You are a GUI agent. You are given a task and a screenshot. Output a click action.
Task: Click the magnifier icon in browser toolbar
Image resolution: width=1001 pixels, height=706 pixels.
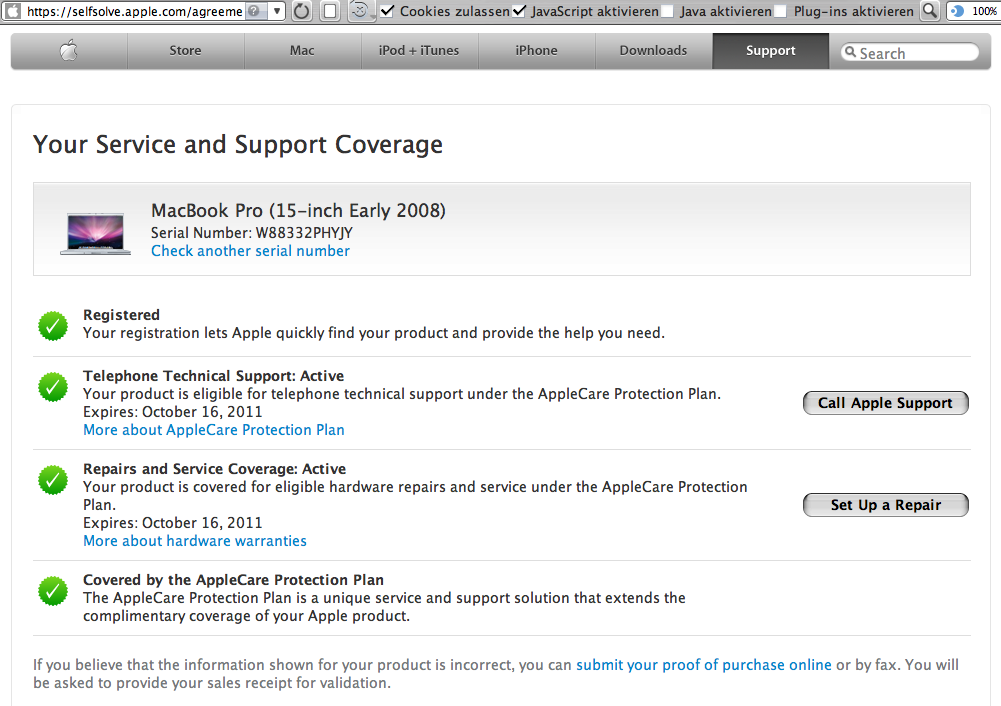[x=930, y=11]
